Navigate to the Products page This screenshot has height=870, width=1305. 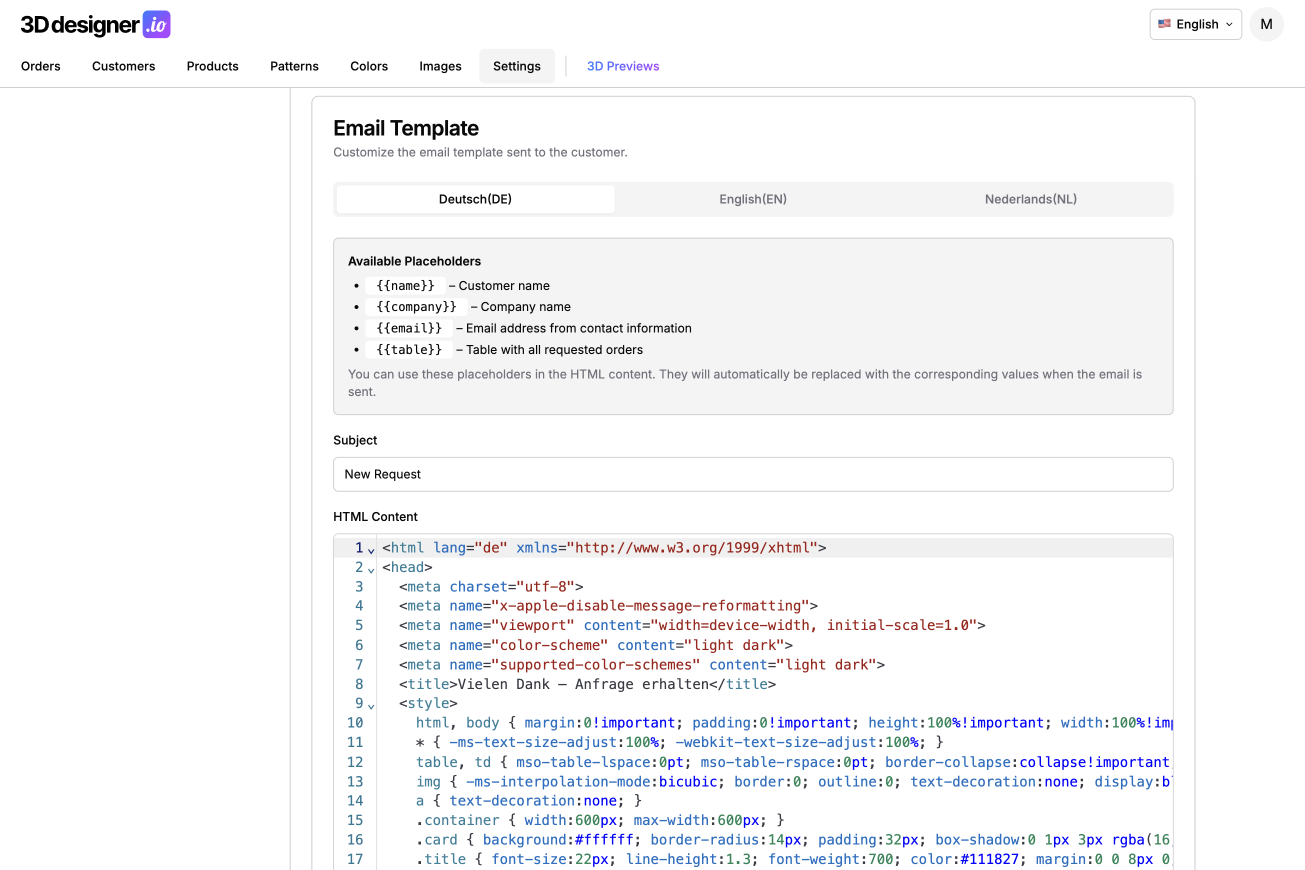pos(212,66)
